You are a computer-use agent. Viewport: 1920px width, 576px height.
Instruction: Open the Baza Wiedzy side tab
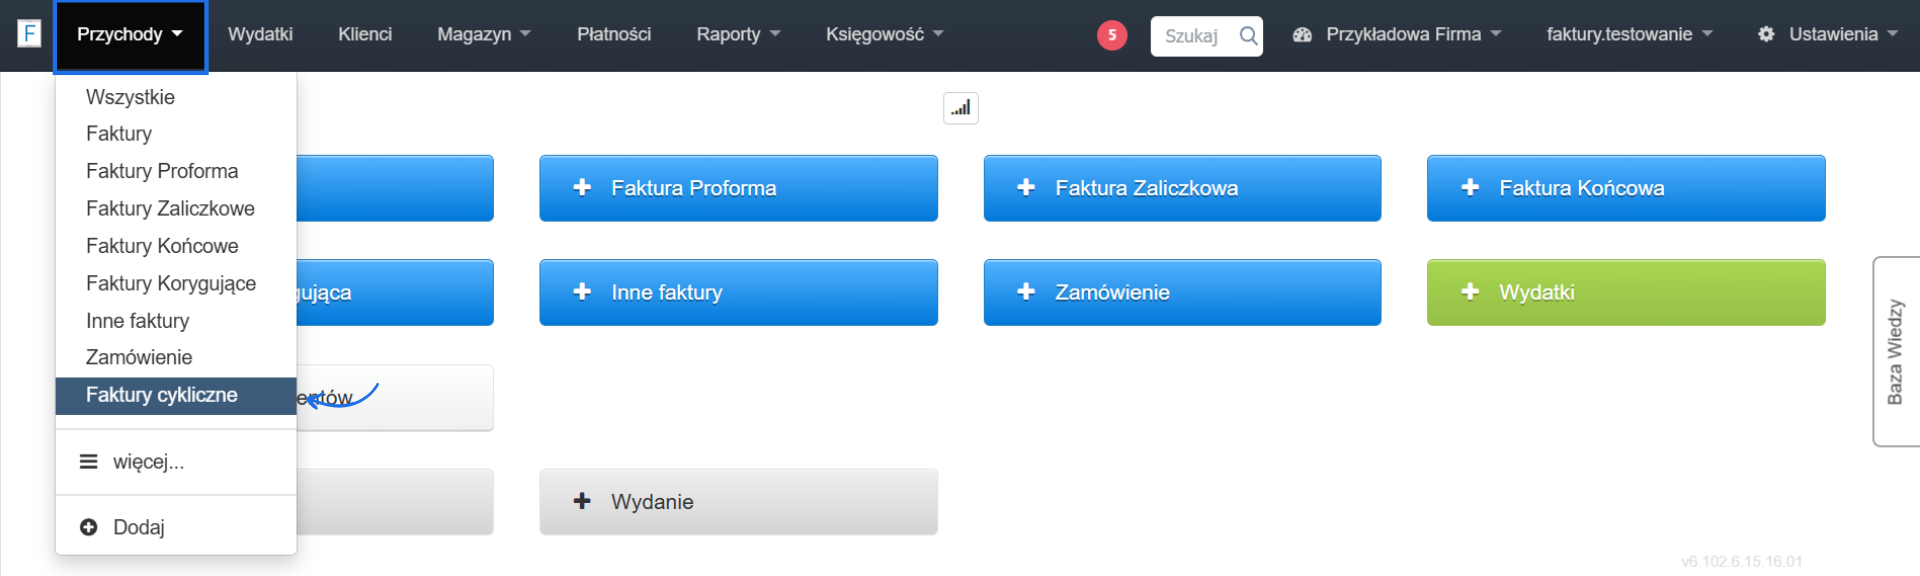pos(1896,352)
